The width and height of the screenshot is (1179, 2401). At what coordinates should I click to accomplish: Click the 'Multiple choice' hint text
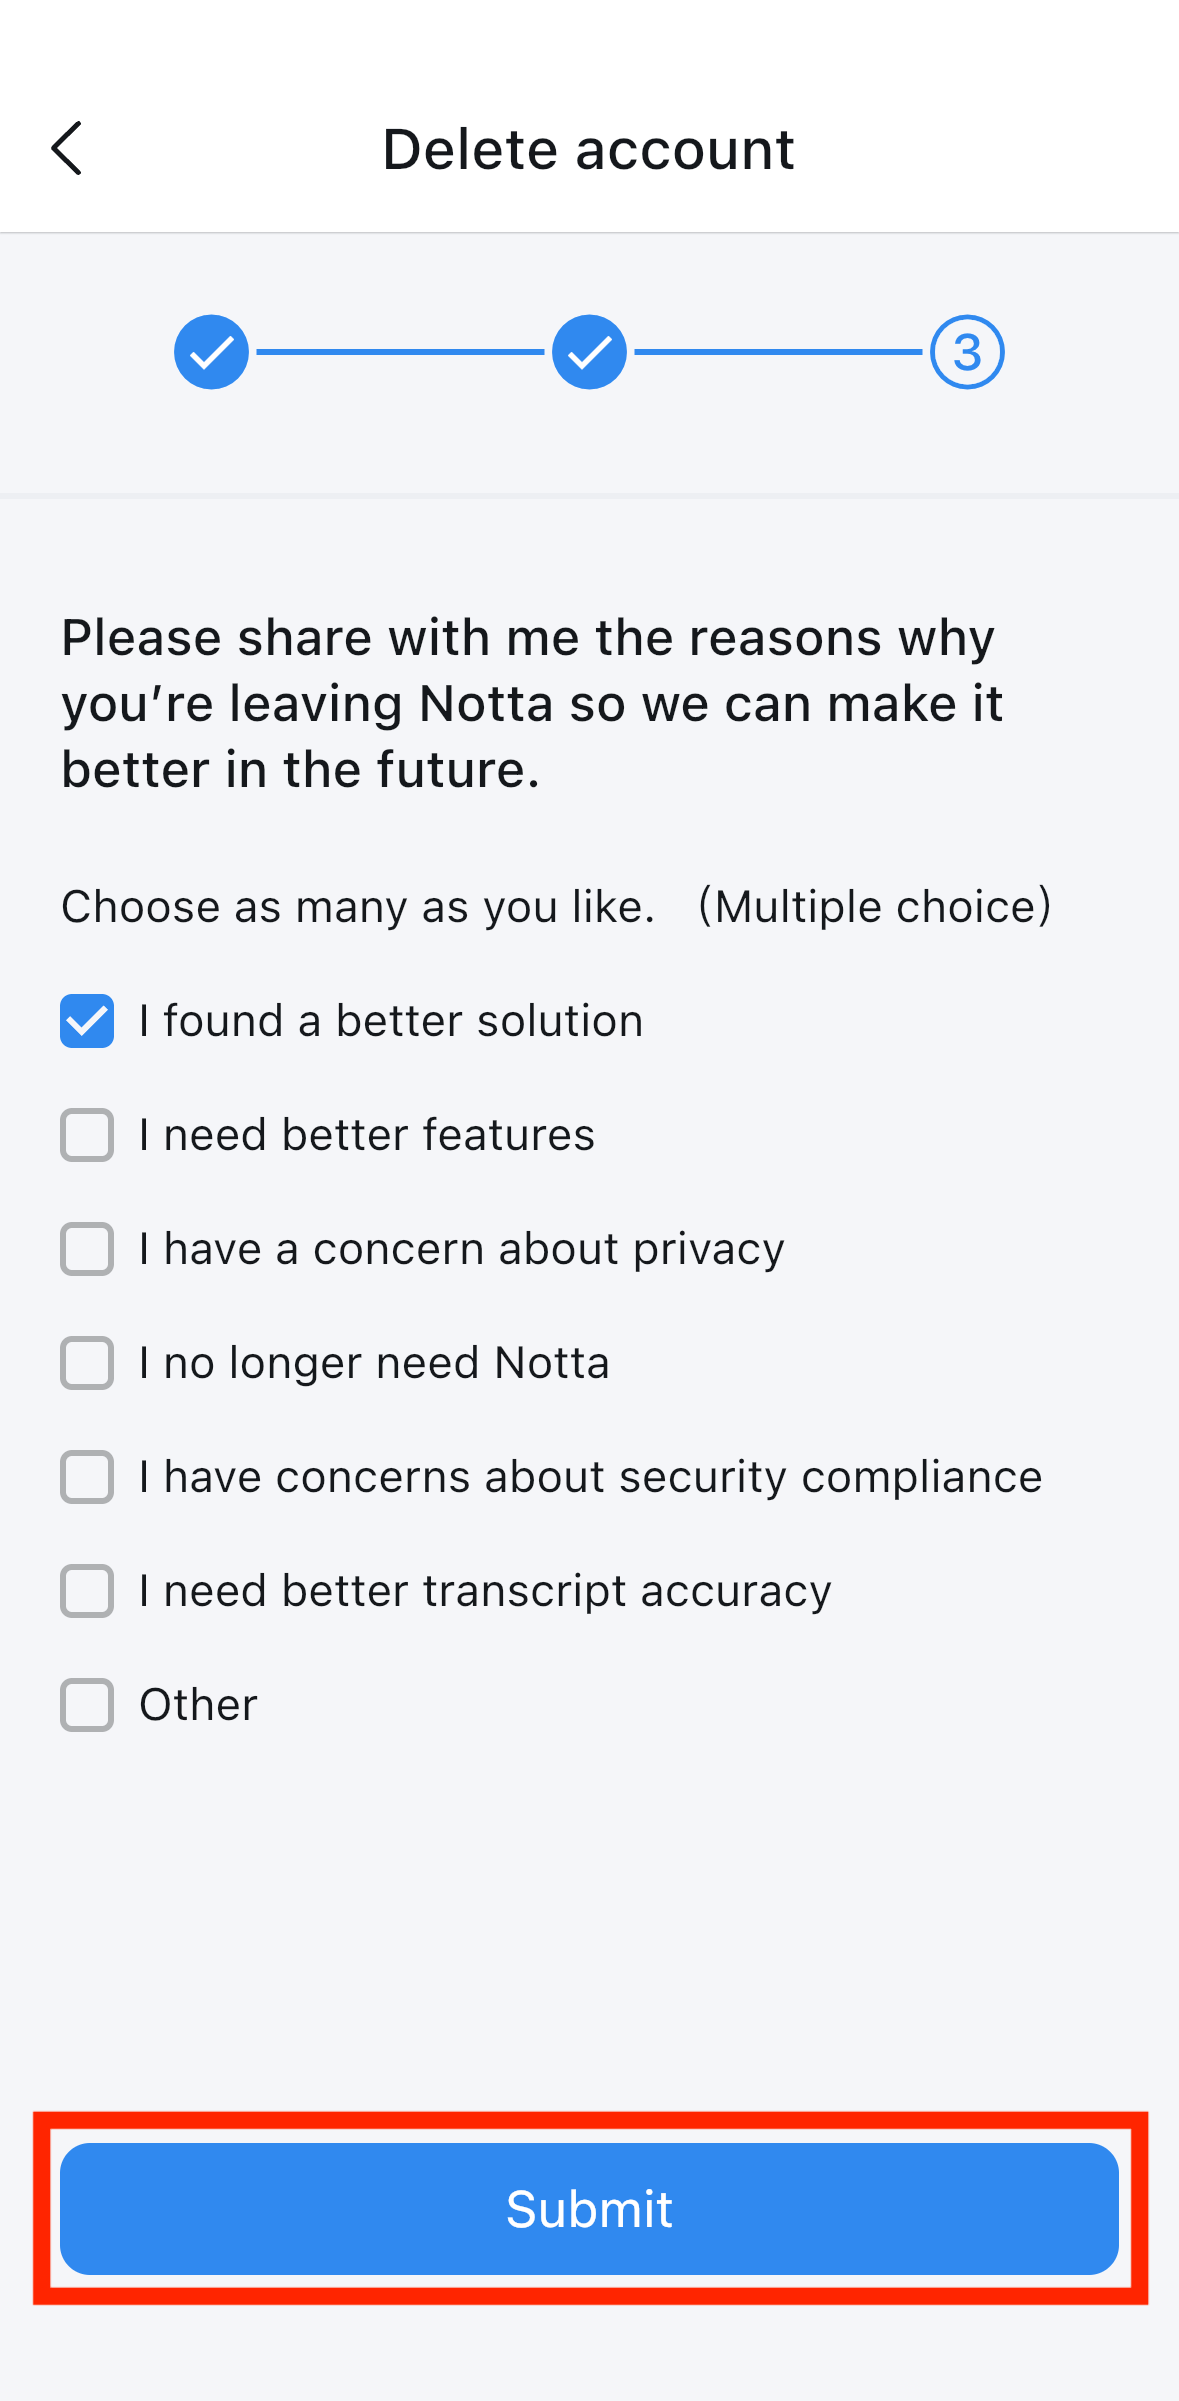point(876,906)
